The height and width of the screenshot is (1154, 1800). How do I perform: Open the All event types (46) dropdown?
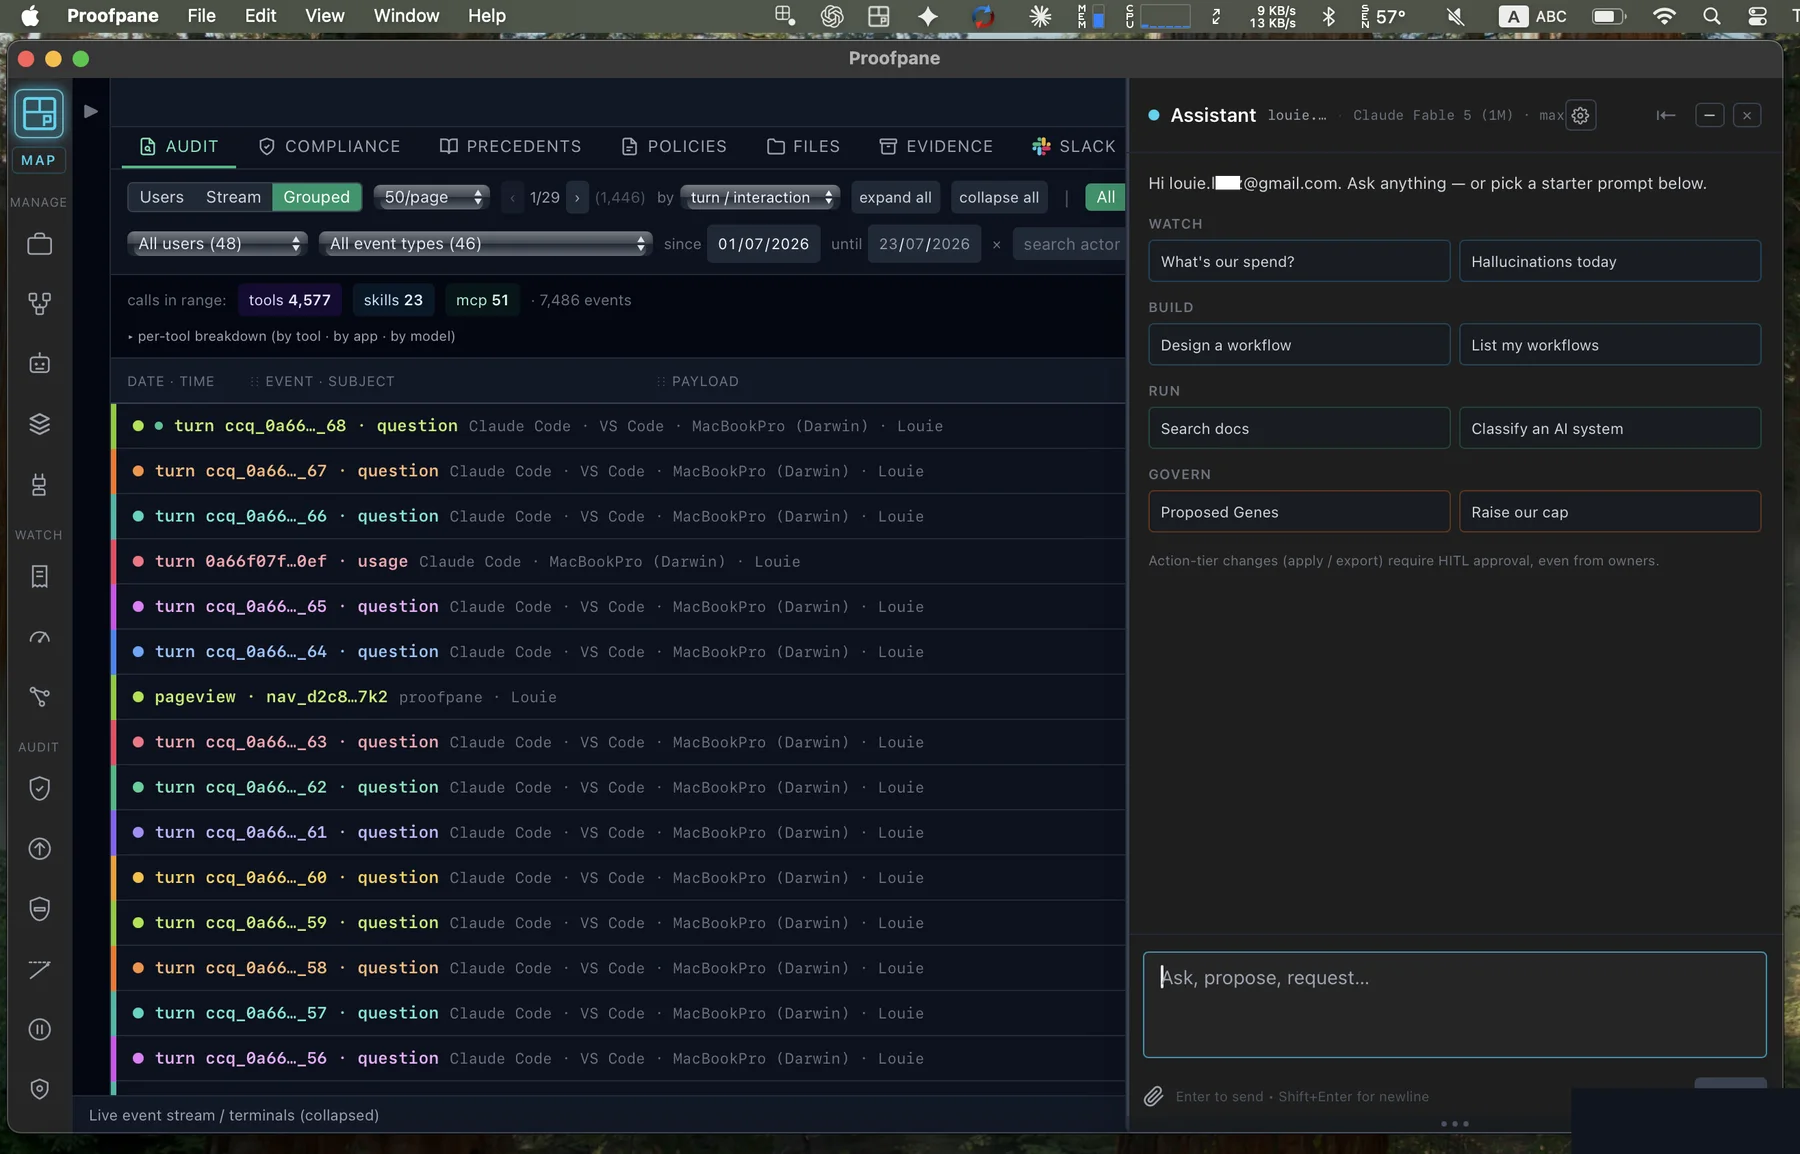coord(485,243)
